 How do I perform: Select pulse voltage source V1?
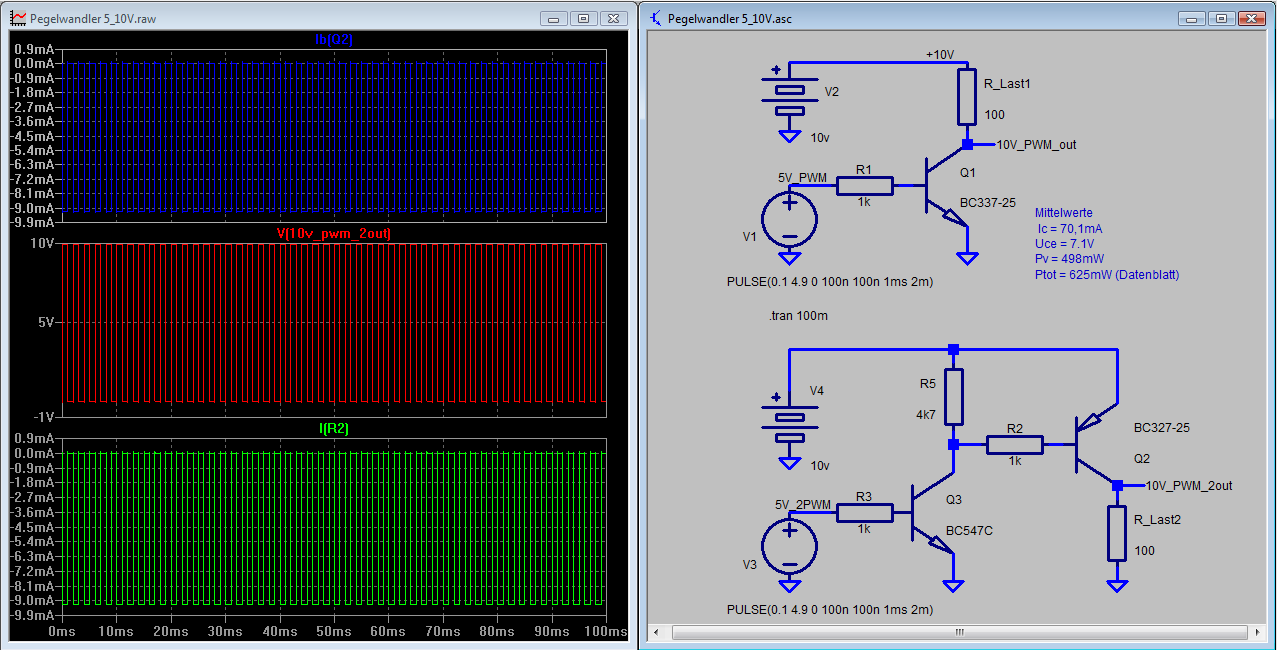(x=790, y=217)
